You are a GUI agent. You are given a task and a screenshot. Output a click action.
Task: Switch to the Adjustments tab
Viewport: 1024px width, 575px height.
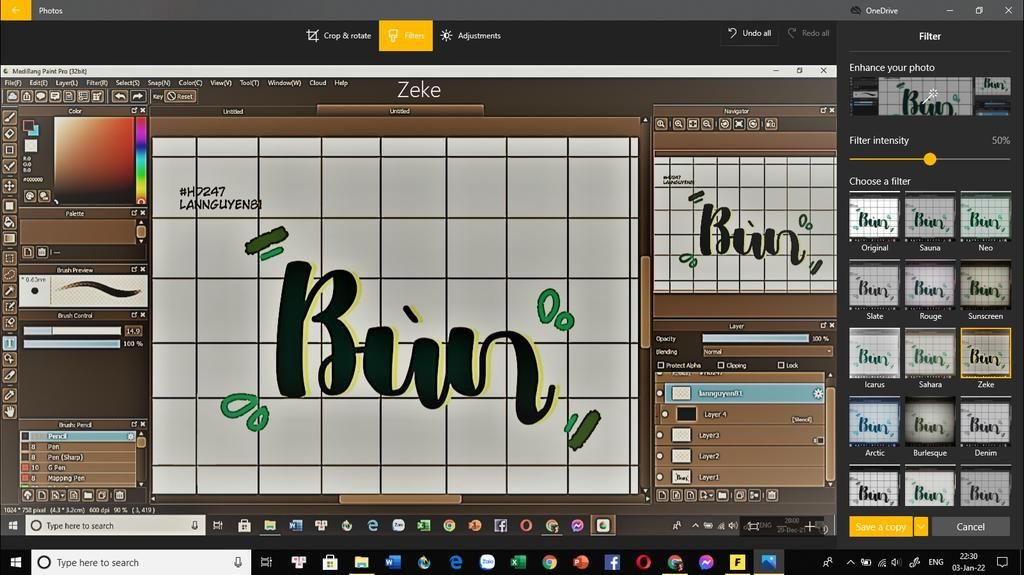[x=470, y=35]
